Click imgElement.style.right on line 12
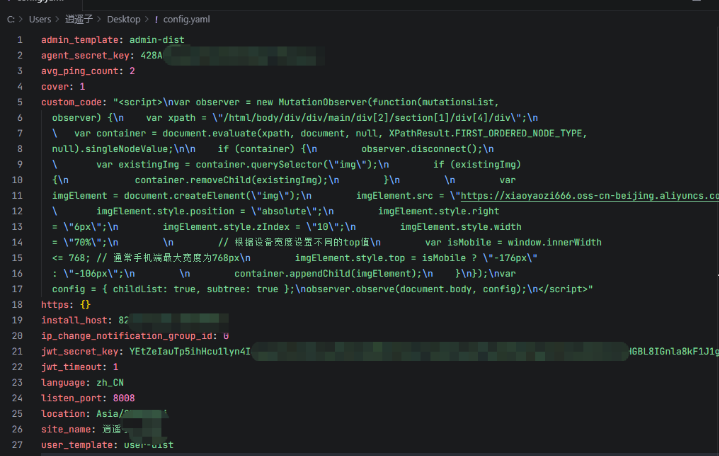Viewport: 719px width, 456px height. pos(439,211)
